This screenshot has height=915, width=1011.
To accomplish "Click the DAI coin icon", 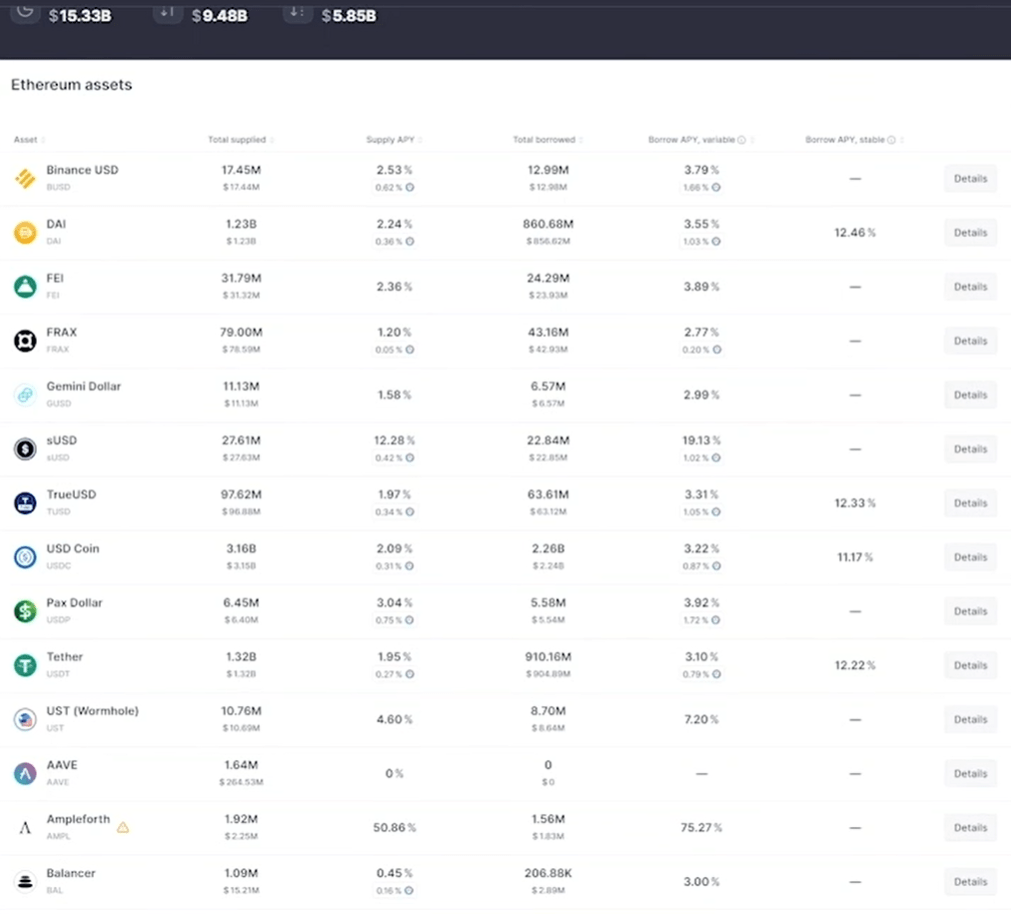I will (25, 233).
